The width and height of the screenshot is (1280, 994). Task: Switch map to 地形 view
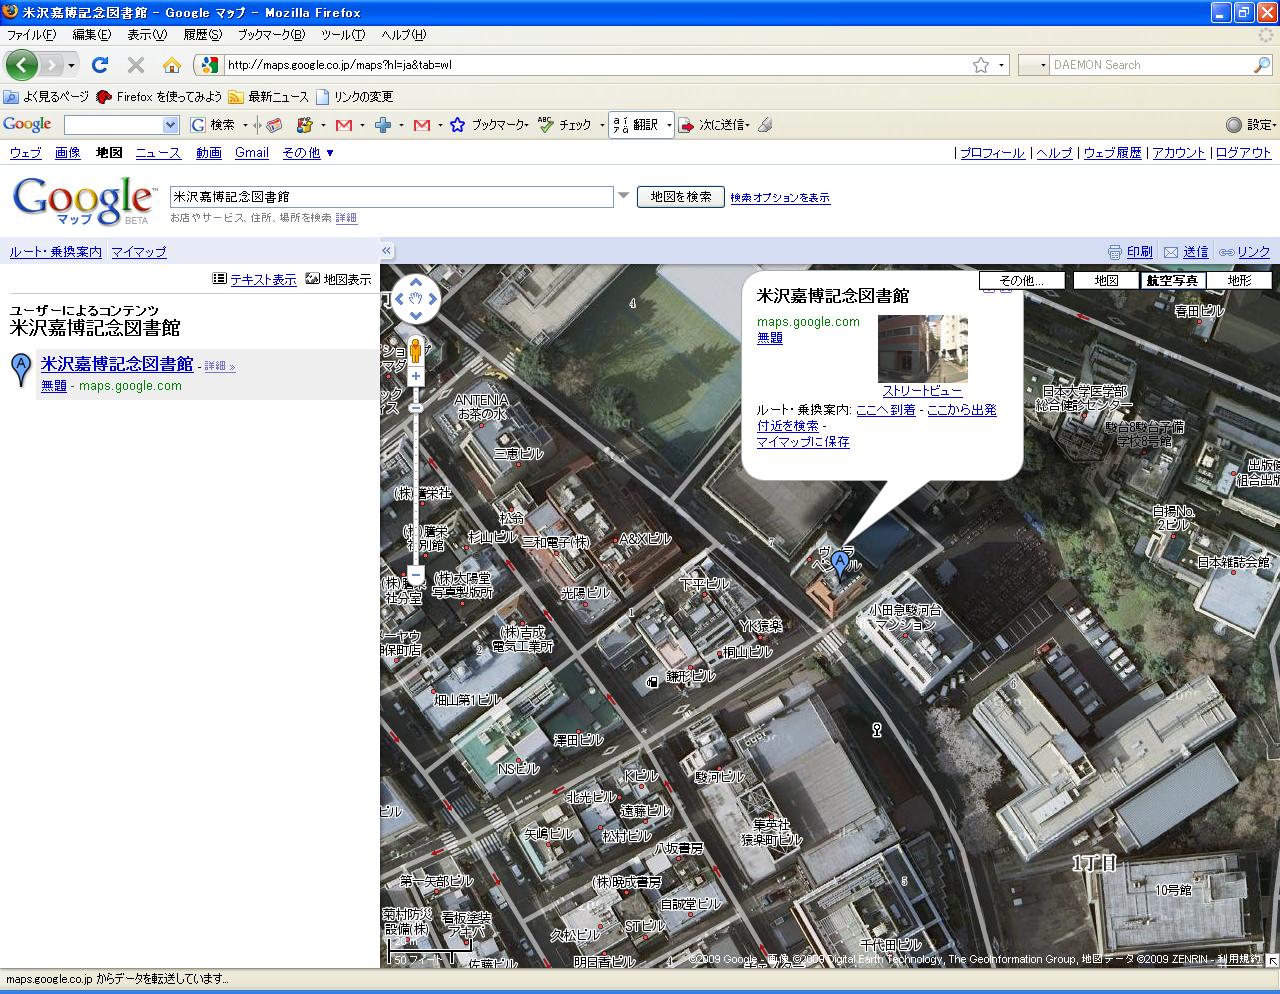click(x=1240, y=281)
